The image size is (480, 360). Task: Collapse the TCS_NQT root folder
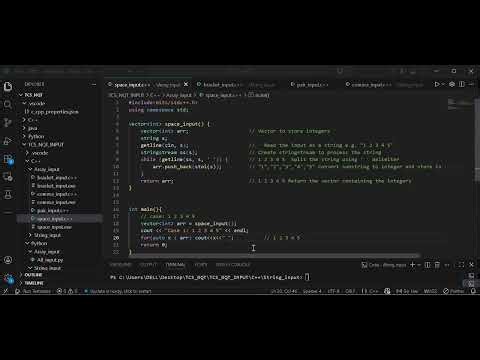[33, 95]
